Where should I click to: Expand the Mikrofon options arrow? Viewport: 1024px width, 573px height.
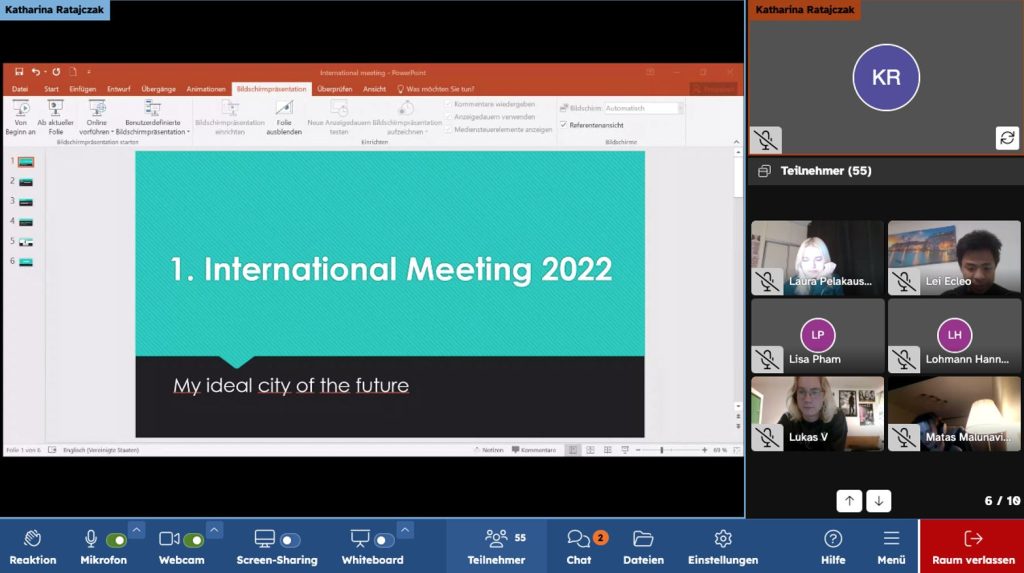point(137,529)
